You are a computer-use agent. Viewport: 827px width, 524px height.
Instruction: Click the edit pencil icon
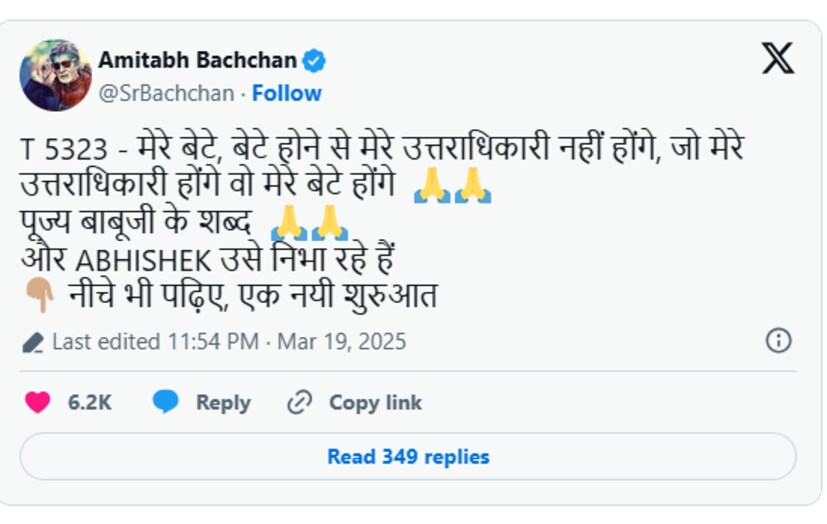click(x=33, y=343)
